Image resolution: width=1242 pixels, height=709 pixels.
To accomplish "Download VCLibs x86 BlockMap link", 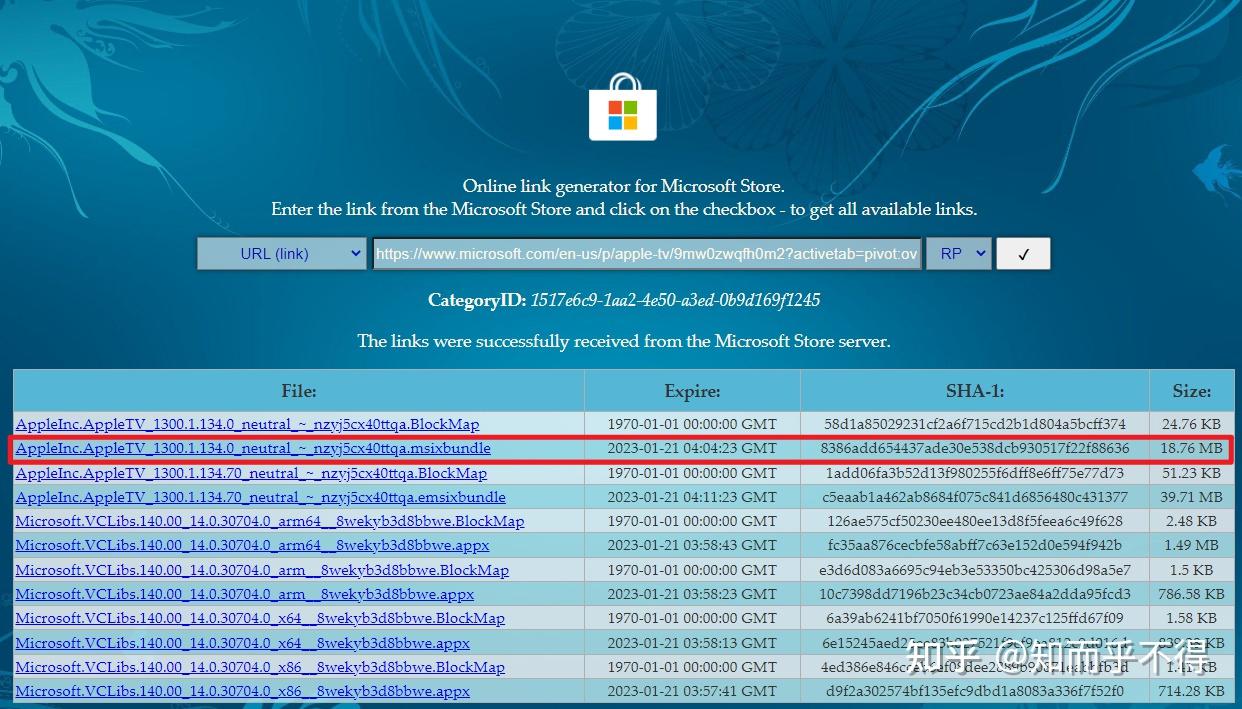I will coord(260,667).
